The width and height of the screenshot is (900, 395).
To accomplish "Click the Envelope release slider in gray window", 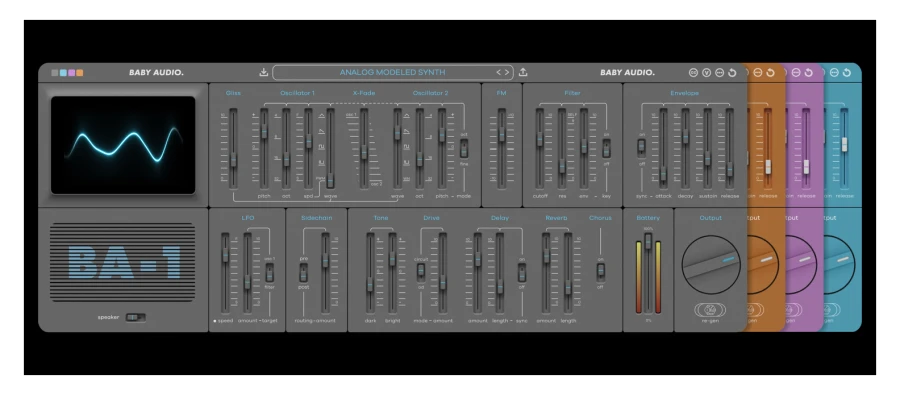I will pos(730,169).
